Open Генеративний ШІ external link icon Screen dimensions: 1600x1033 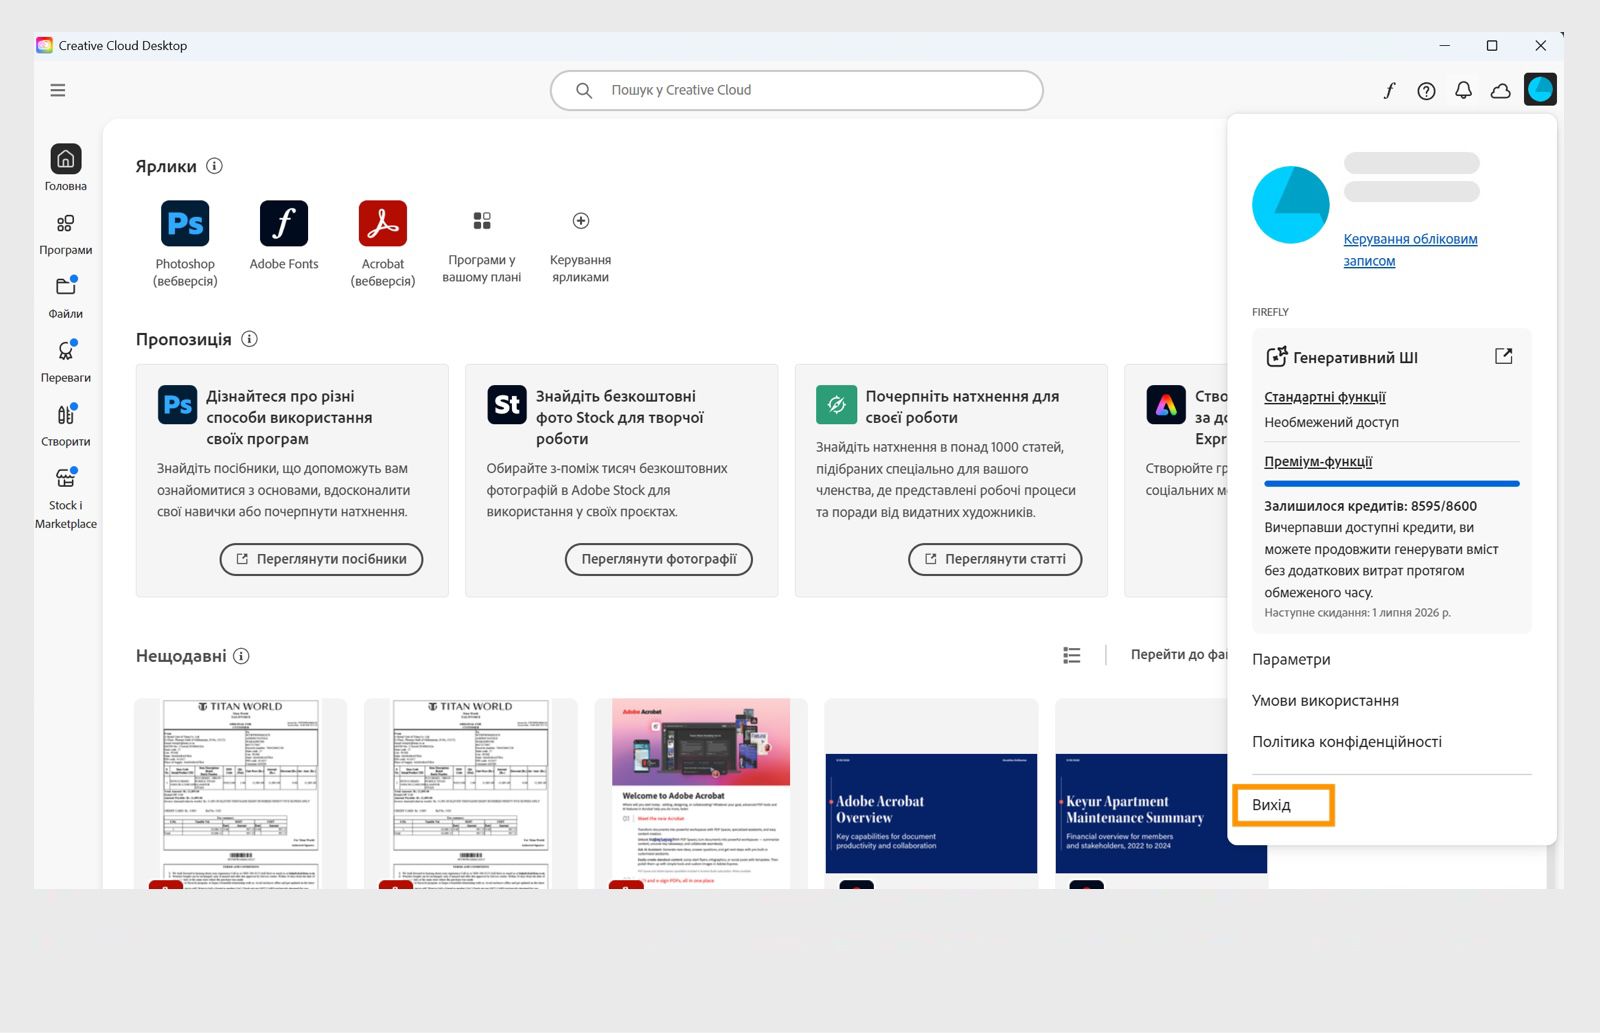(x=1503, y=356)
